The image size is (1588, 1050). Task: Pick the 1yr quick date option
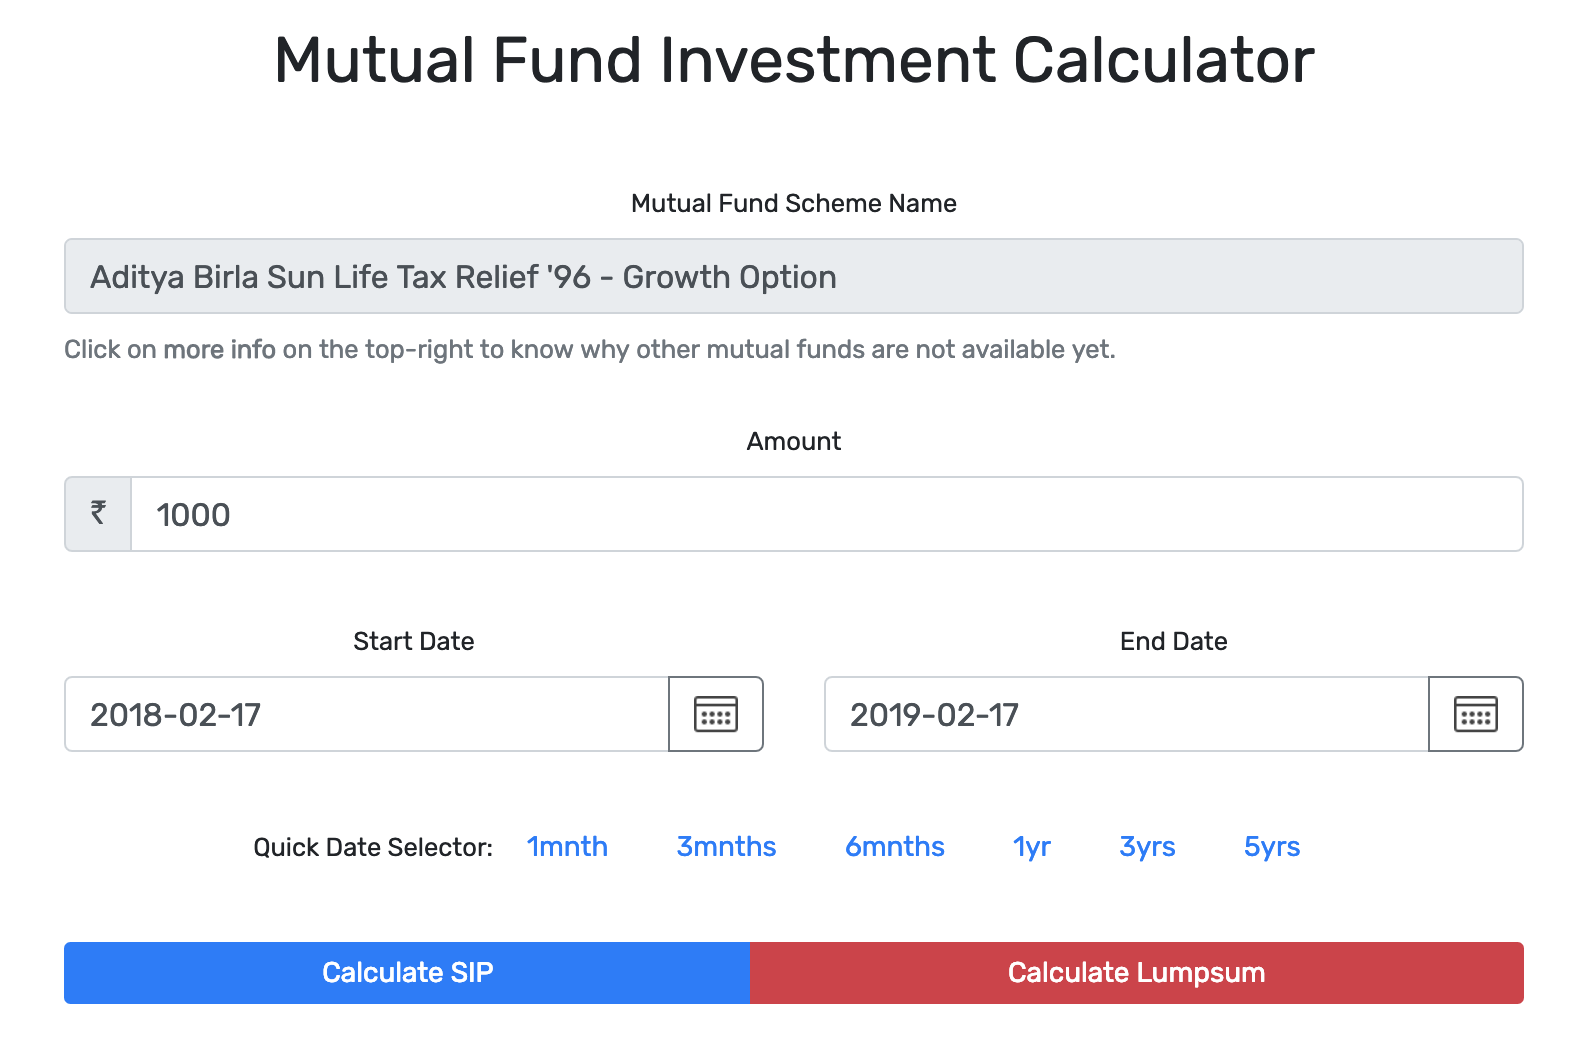pyautogui.click(x=1031, y=847)
